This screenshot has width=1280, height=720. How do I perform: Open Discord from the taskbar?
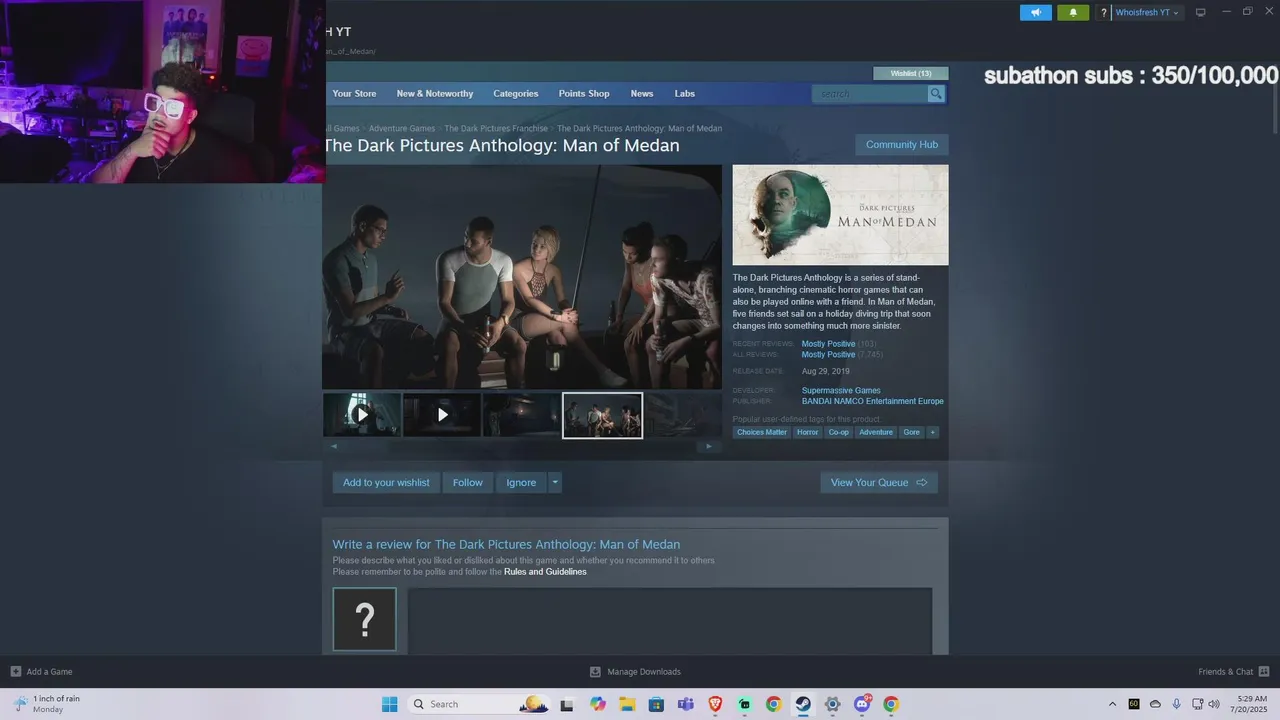862,704
